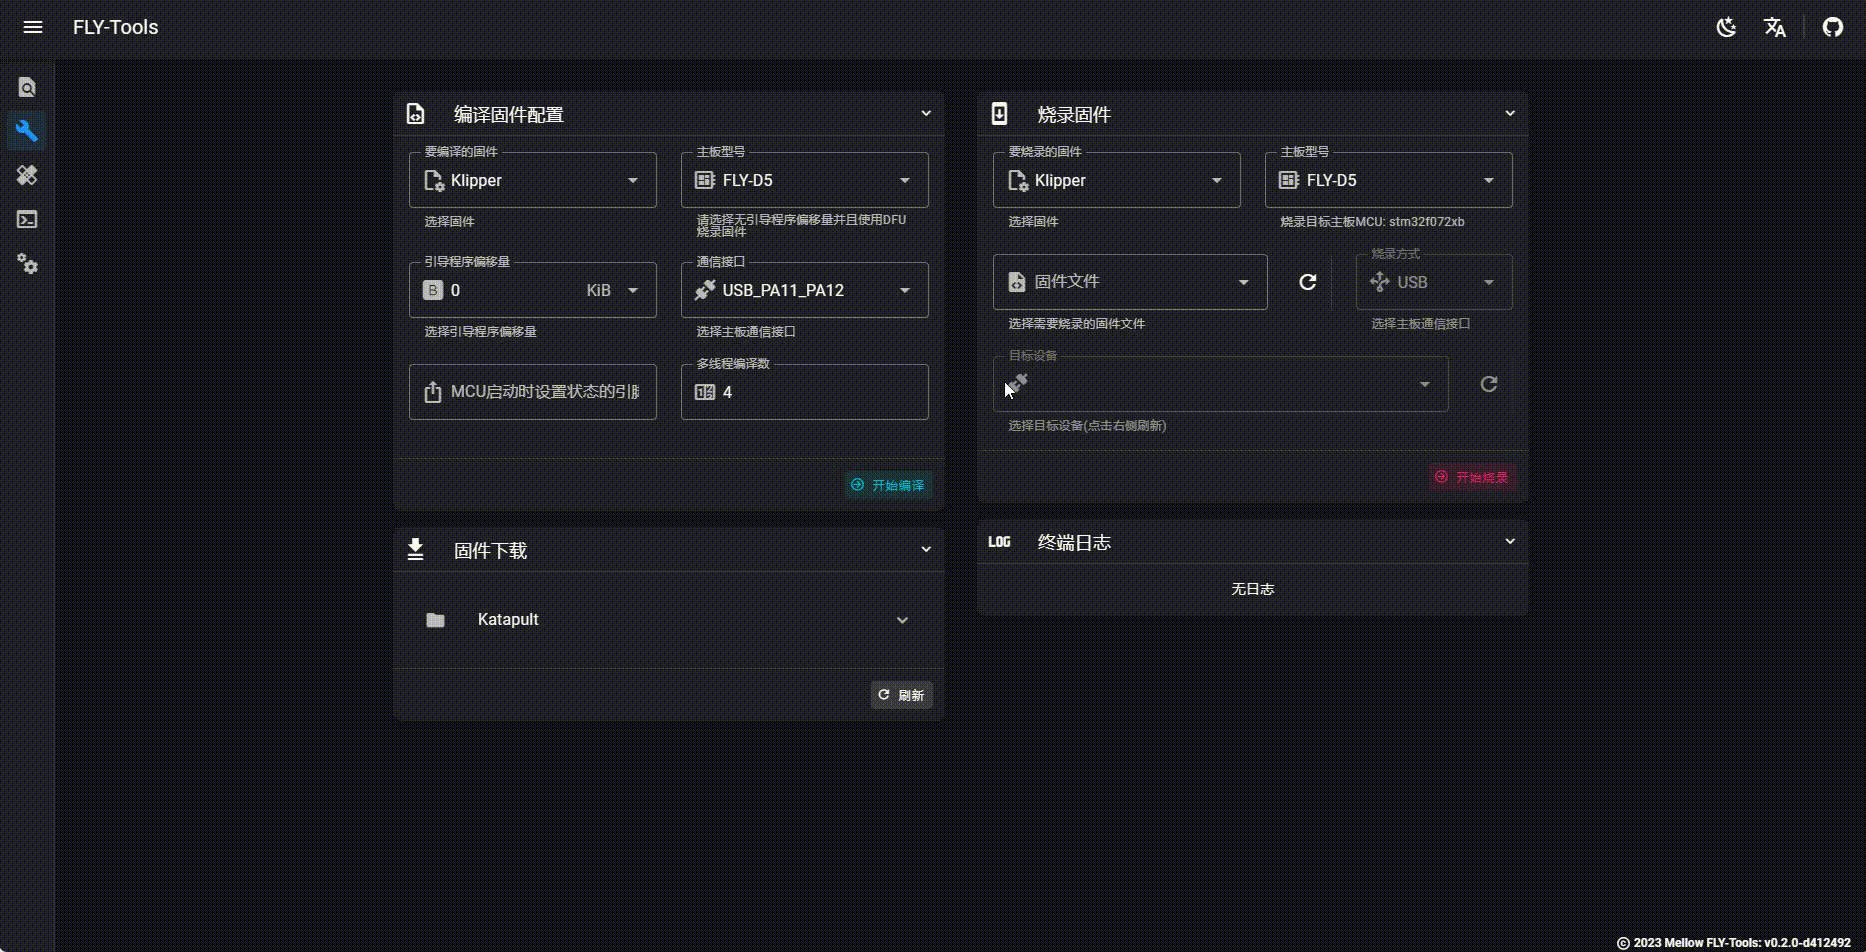The image size is (1866, 952).
Task: Open the compile 主板型号 FLY-D5 dropdown
Action: coord(804,180)
